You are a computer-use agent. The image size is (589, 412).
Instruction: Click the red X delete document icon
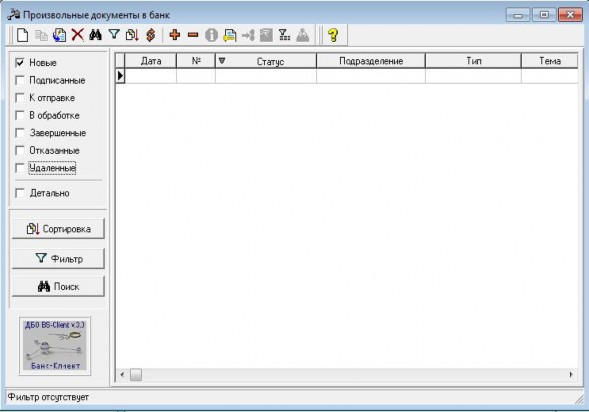point(78,35)
